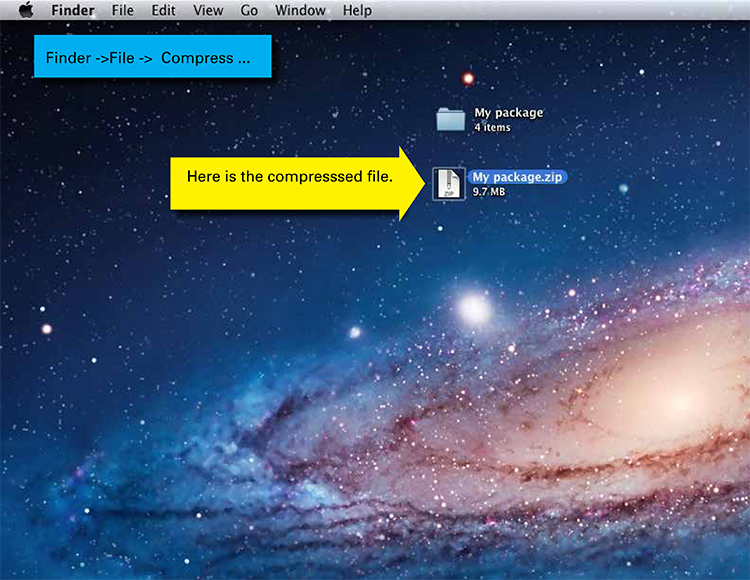750x580 pixels.
Task: Click the '9.7 MB' file size text
Action: pyautogui.click(x=488, y=192)
